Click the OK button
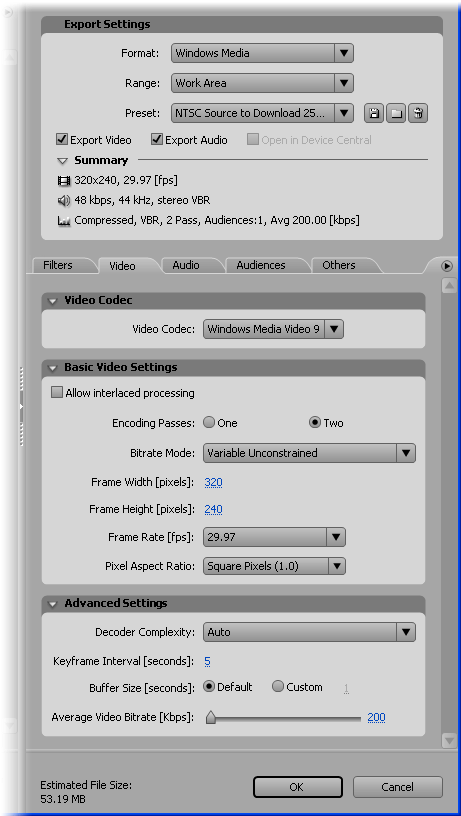This screenshot has height=816, width=461. (x=298, y=787)
